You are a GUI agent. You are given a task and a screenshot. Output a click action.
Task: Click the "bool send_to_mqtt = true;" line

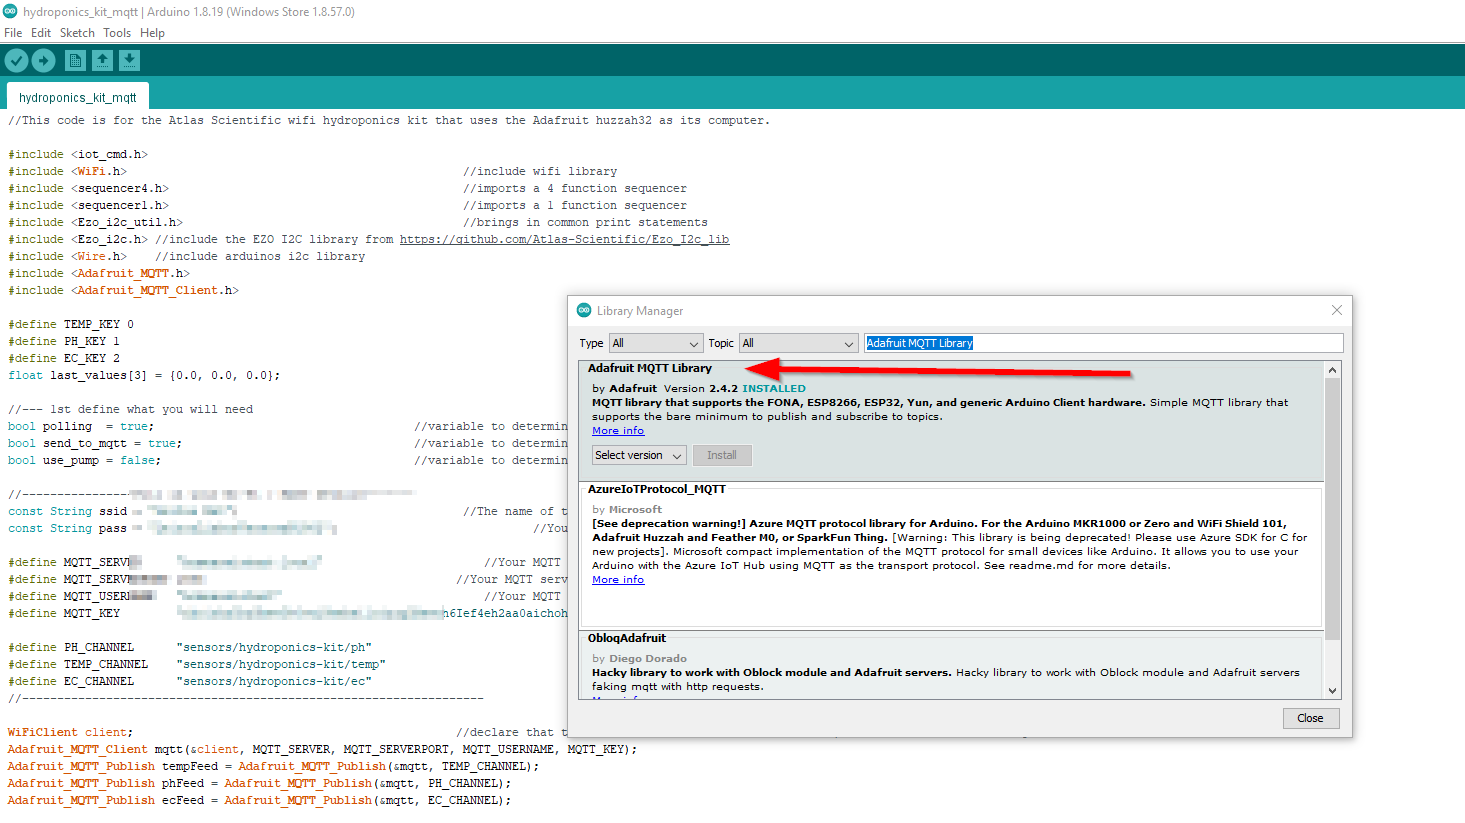[95, 443]
